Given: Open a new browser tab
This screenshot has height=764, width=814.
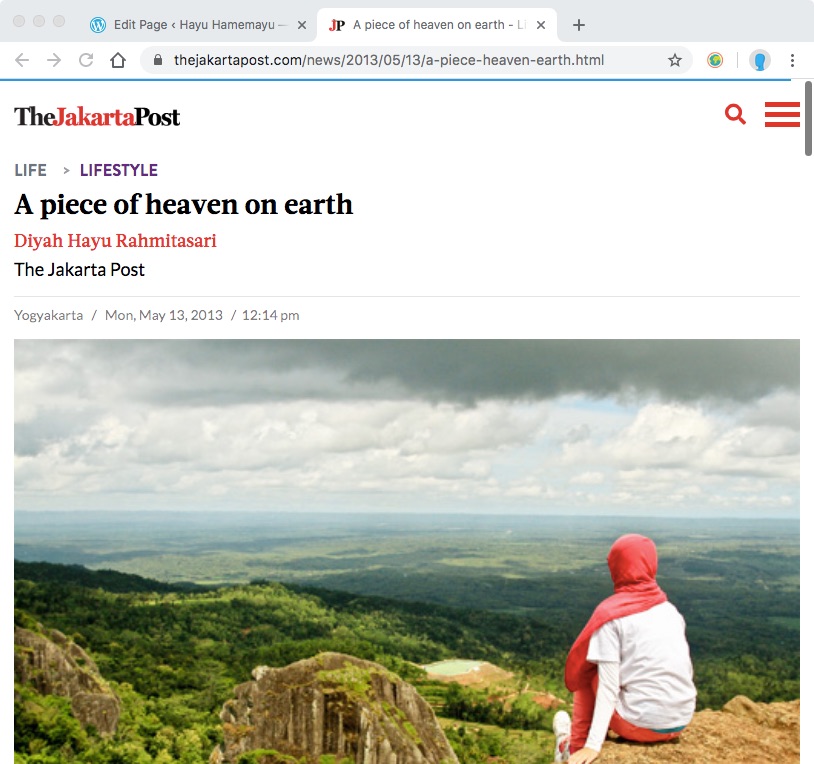Looking at the screenshot, I should pyautogui.click(x=578, y=25).
